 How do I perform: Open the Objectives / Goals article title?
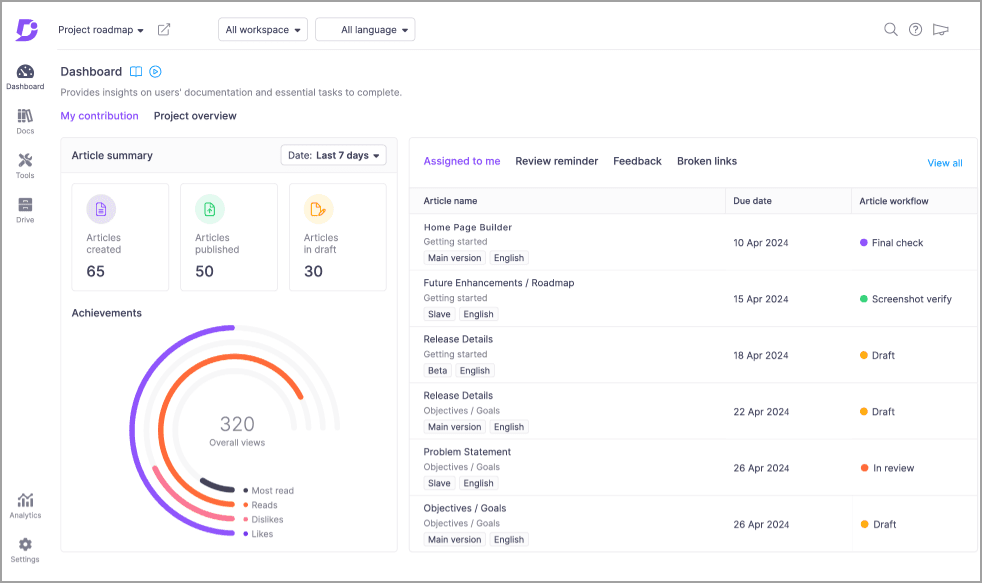[x=465, y=508]
